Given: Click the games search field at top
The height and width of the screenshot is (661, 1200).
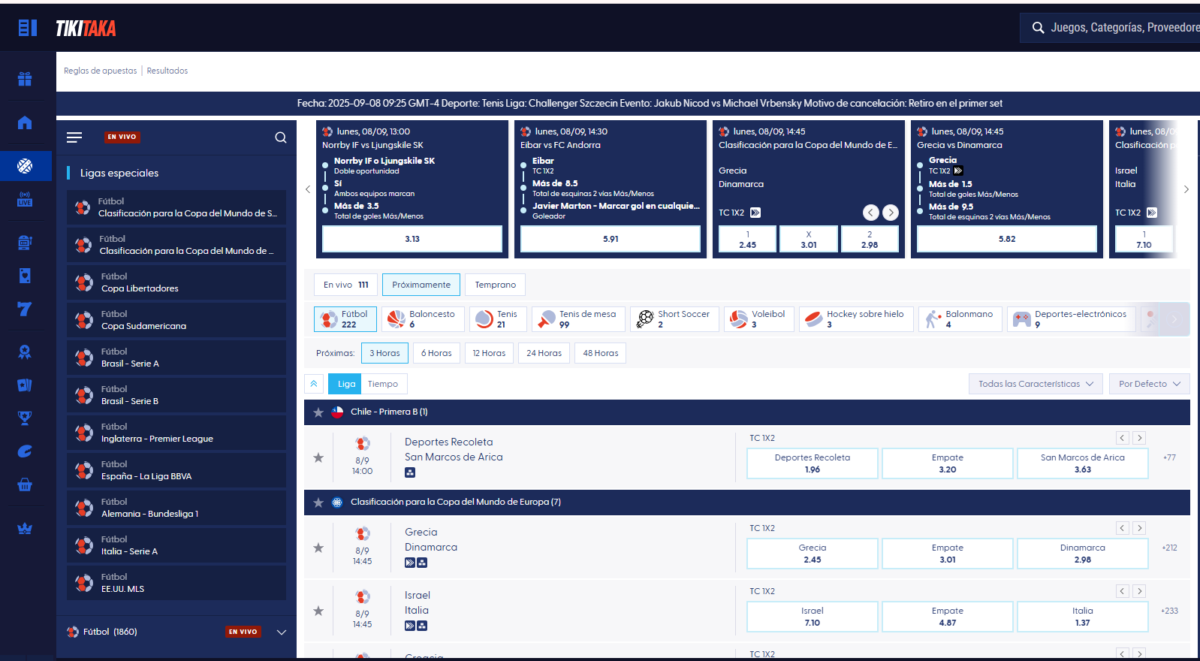Looking at the screenshot, I should click(x=1110, y=28).
